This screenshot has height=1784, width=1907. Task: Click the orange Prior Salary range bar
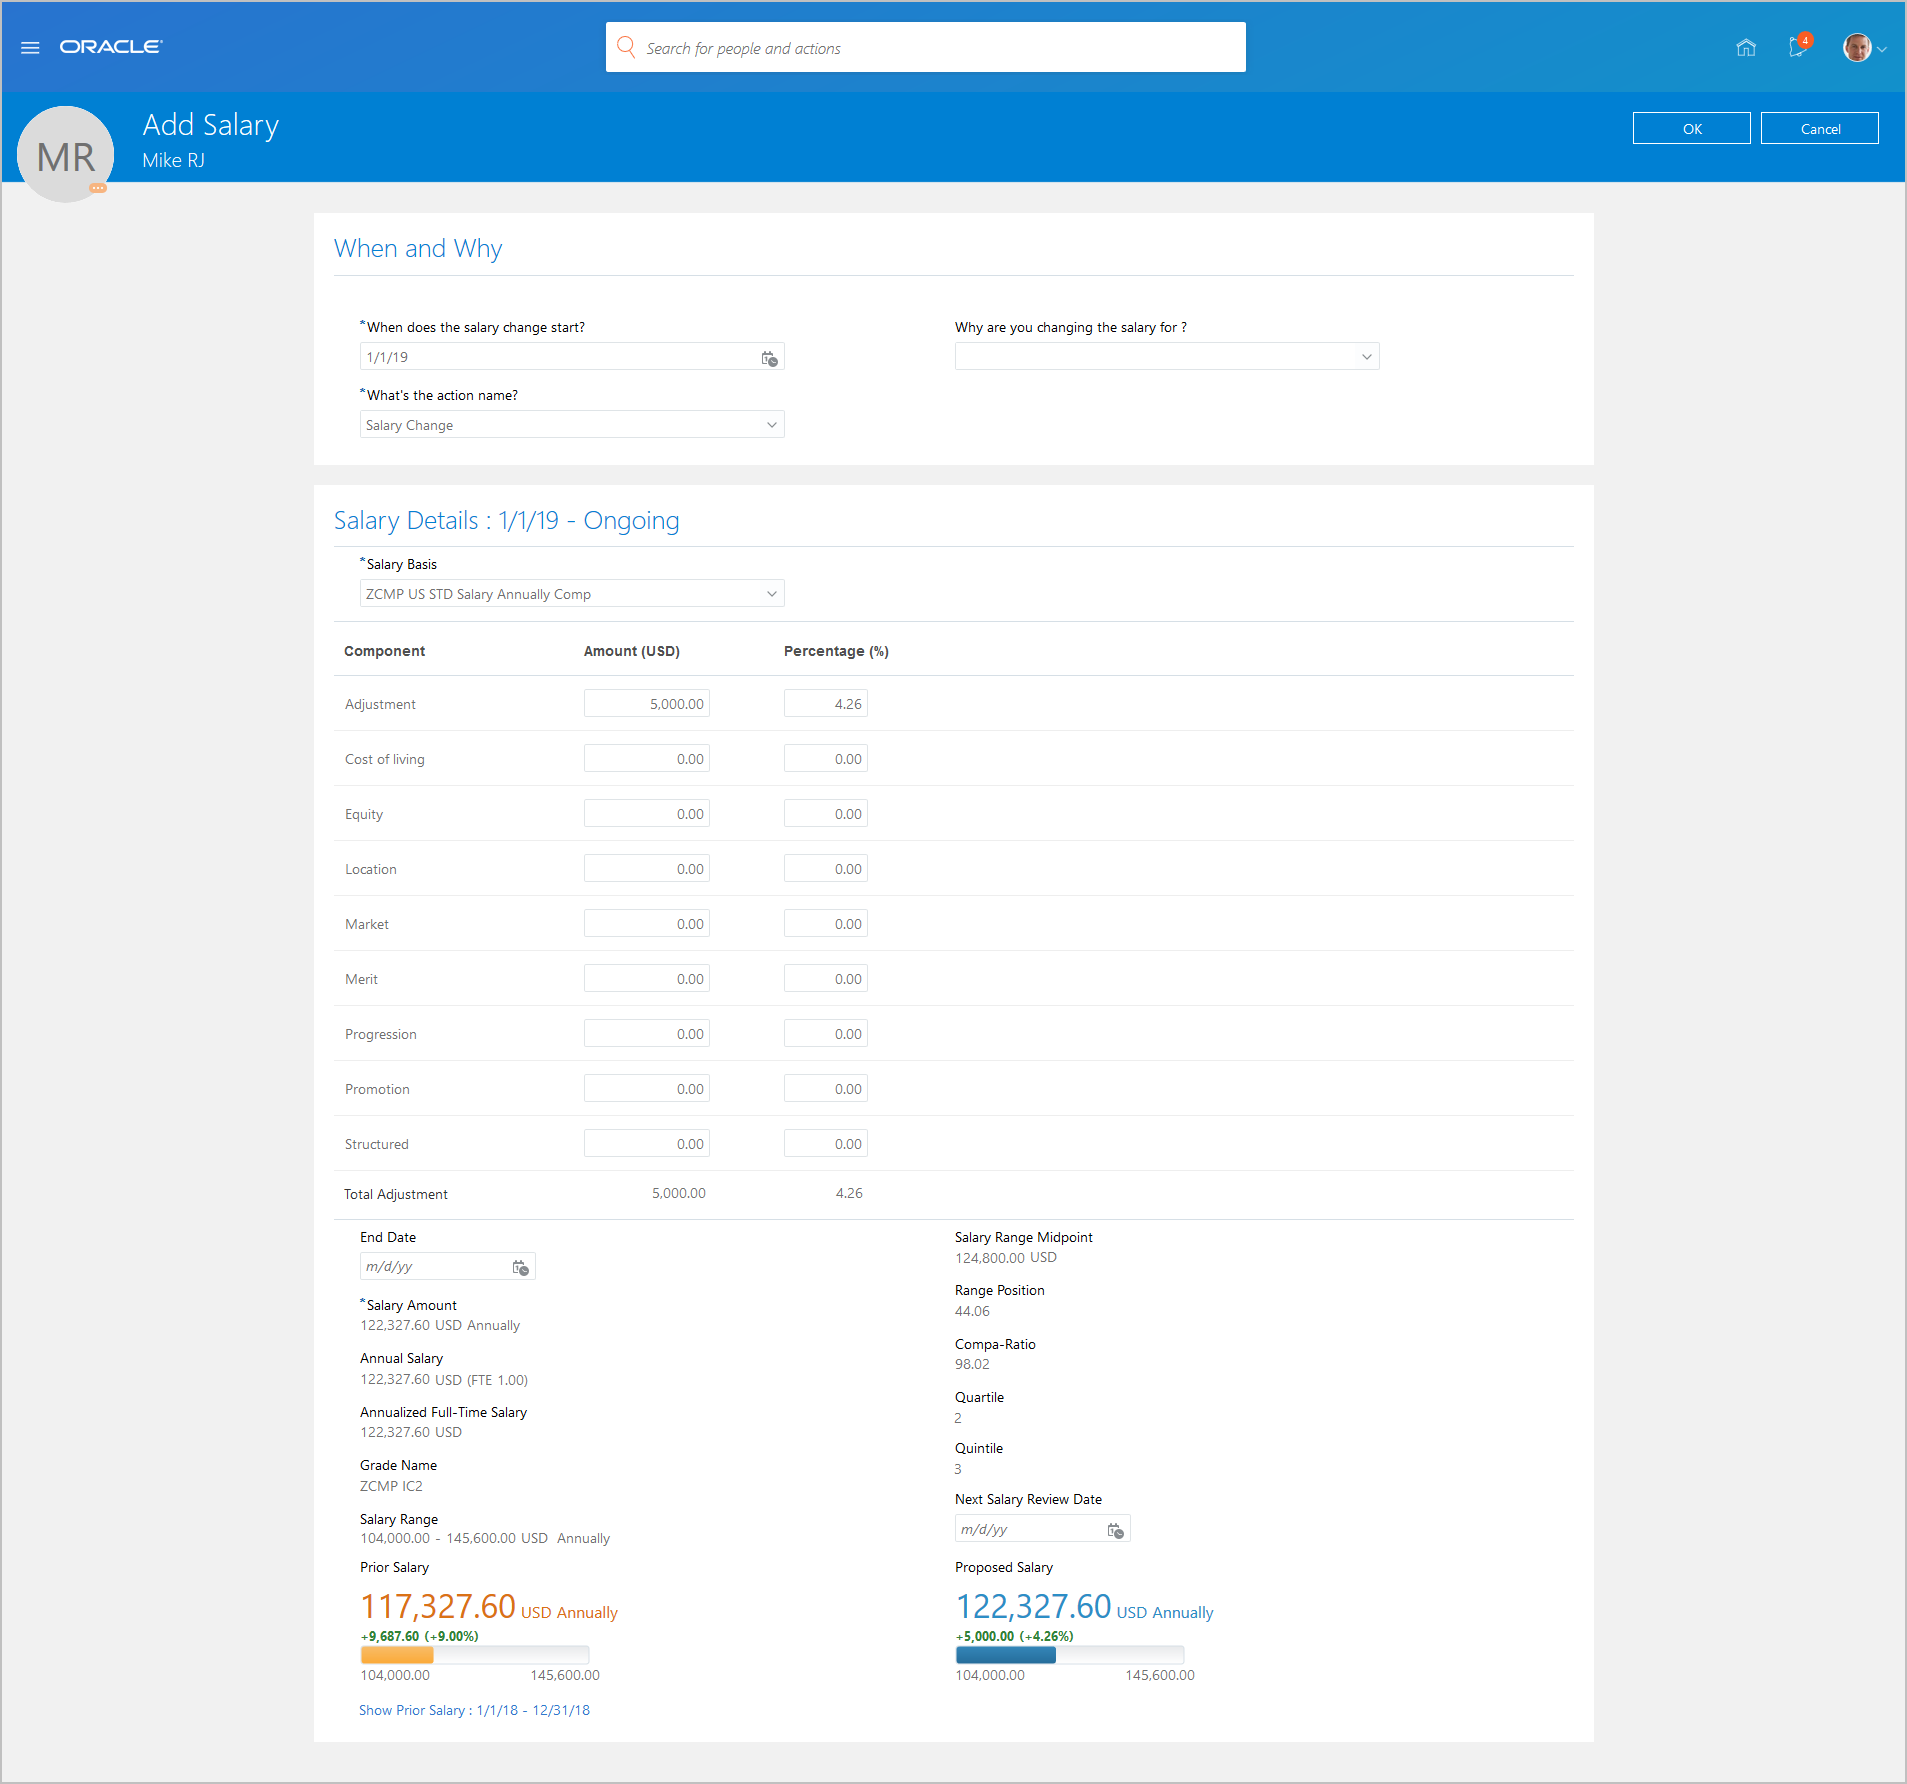tap(397, 1655)
